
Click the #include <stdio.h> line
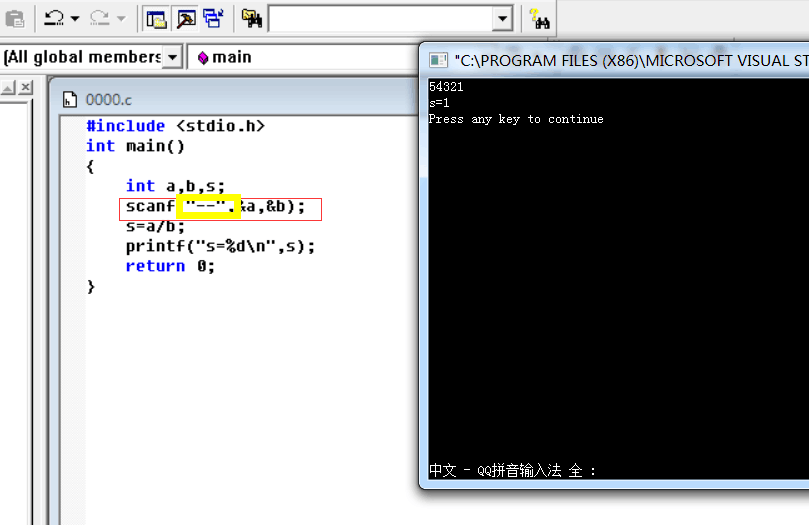point(175,126)
